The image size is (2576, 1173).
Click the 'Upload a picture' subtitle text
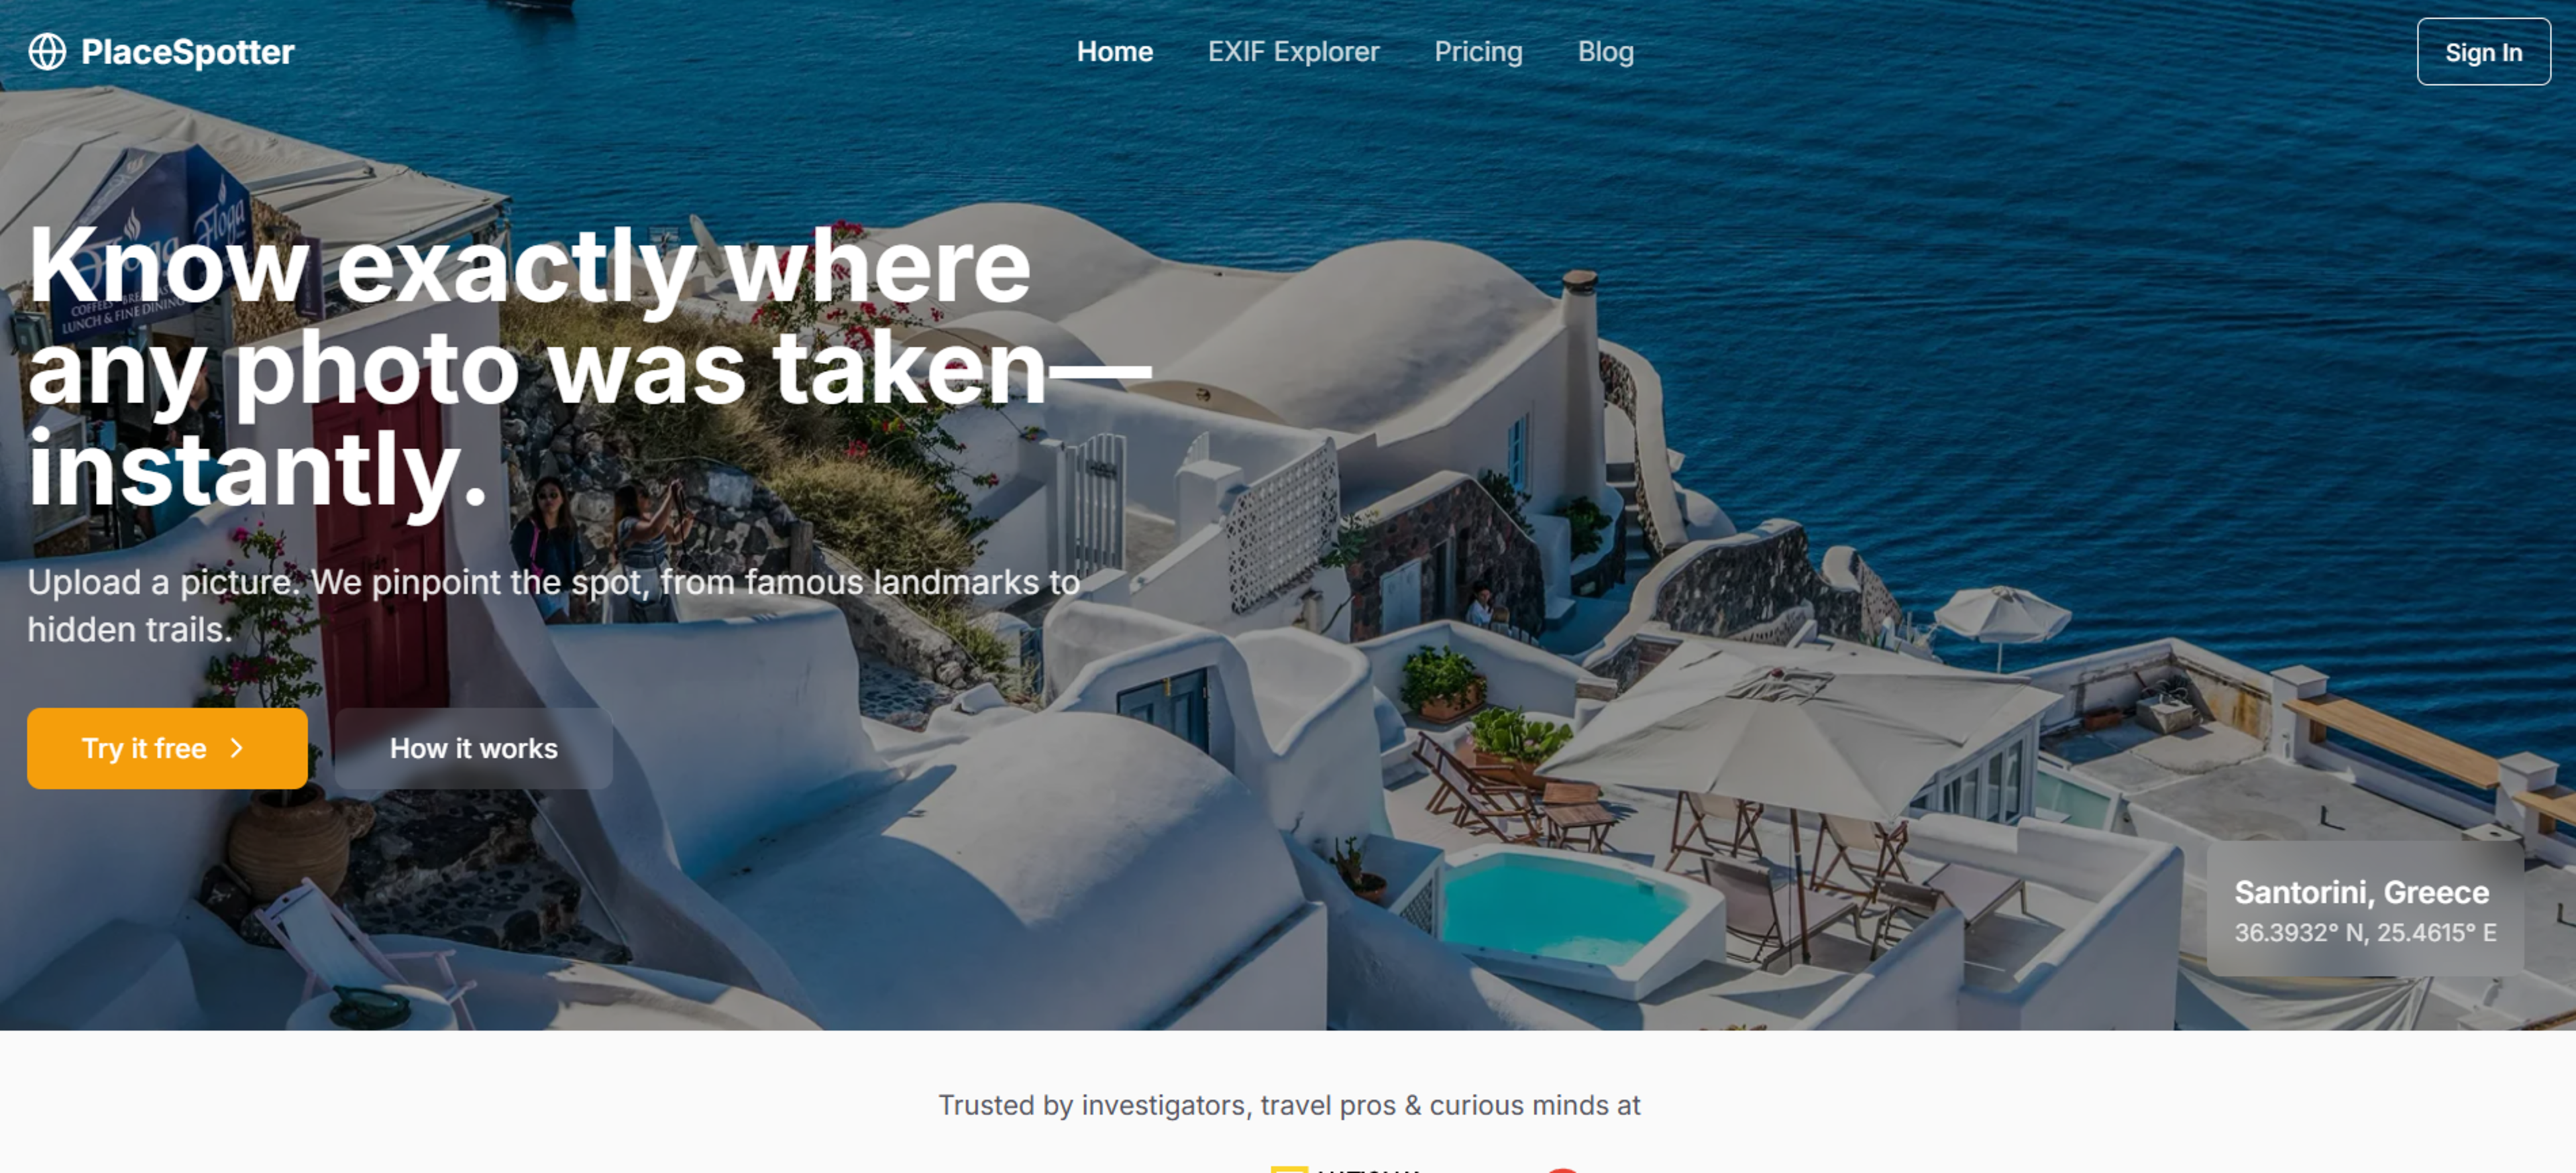pyautogui.click(x=553, y=605)
